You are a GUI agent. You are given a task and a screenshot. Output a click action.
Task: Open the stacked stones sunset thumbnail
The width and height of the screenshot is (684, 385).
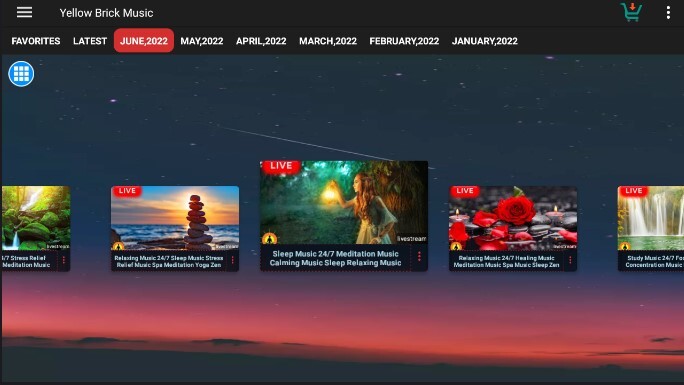[x=175, y=218]
